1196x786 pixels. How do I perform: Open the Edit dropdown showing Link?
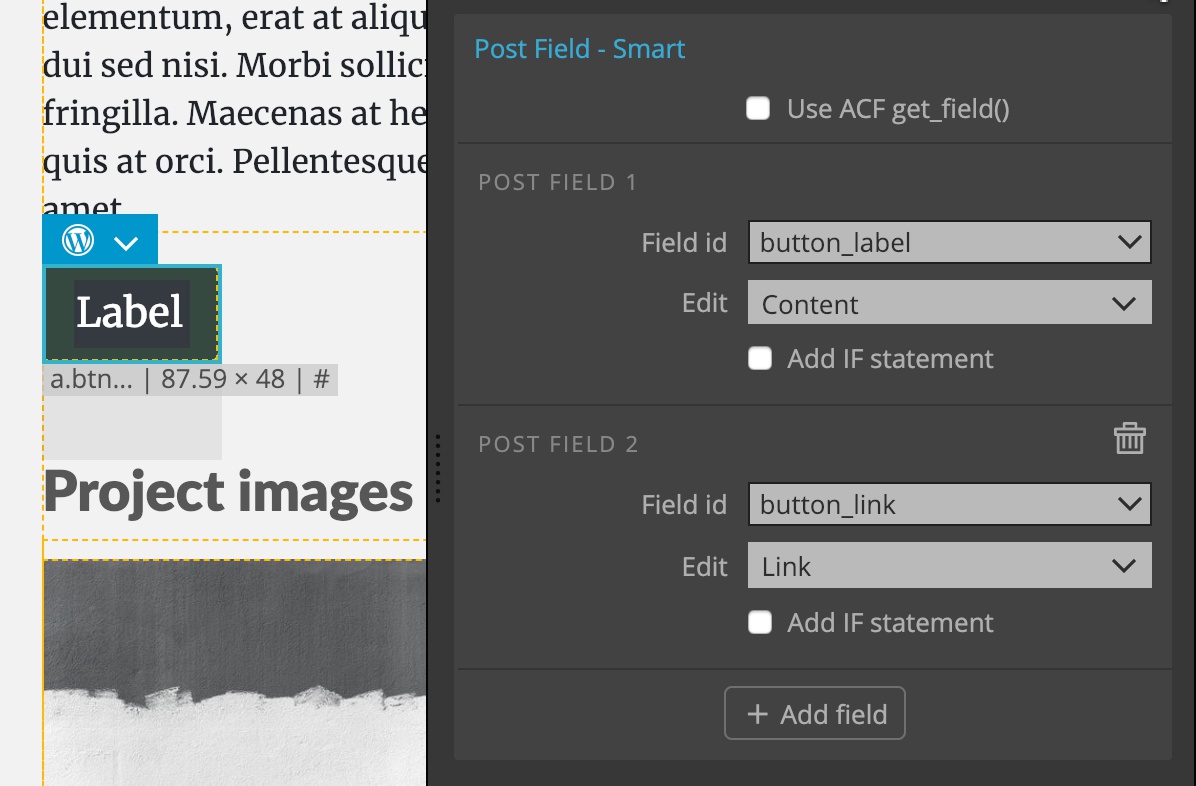[950, 565]
